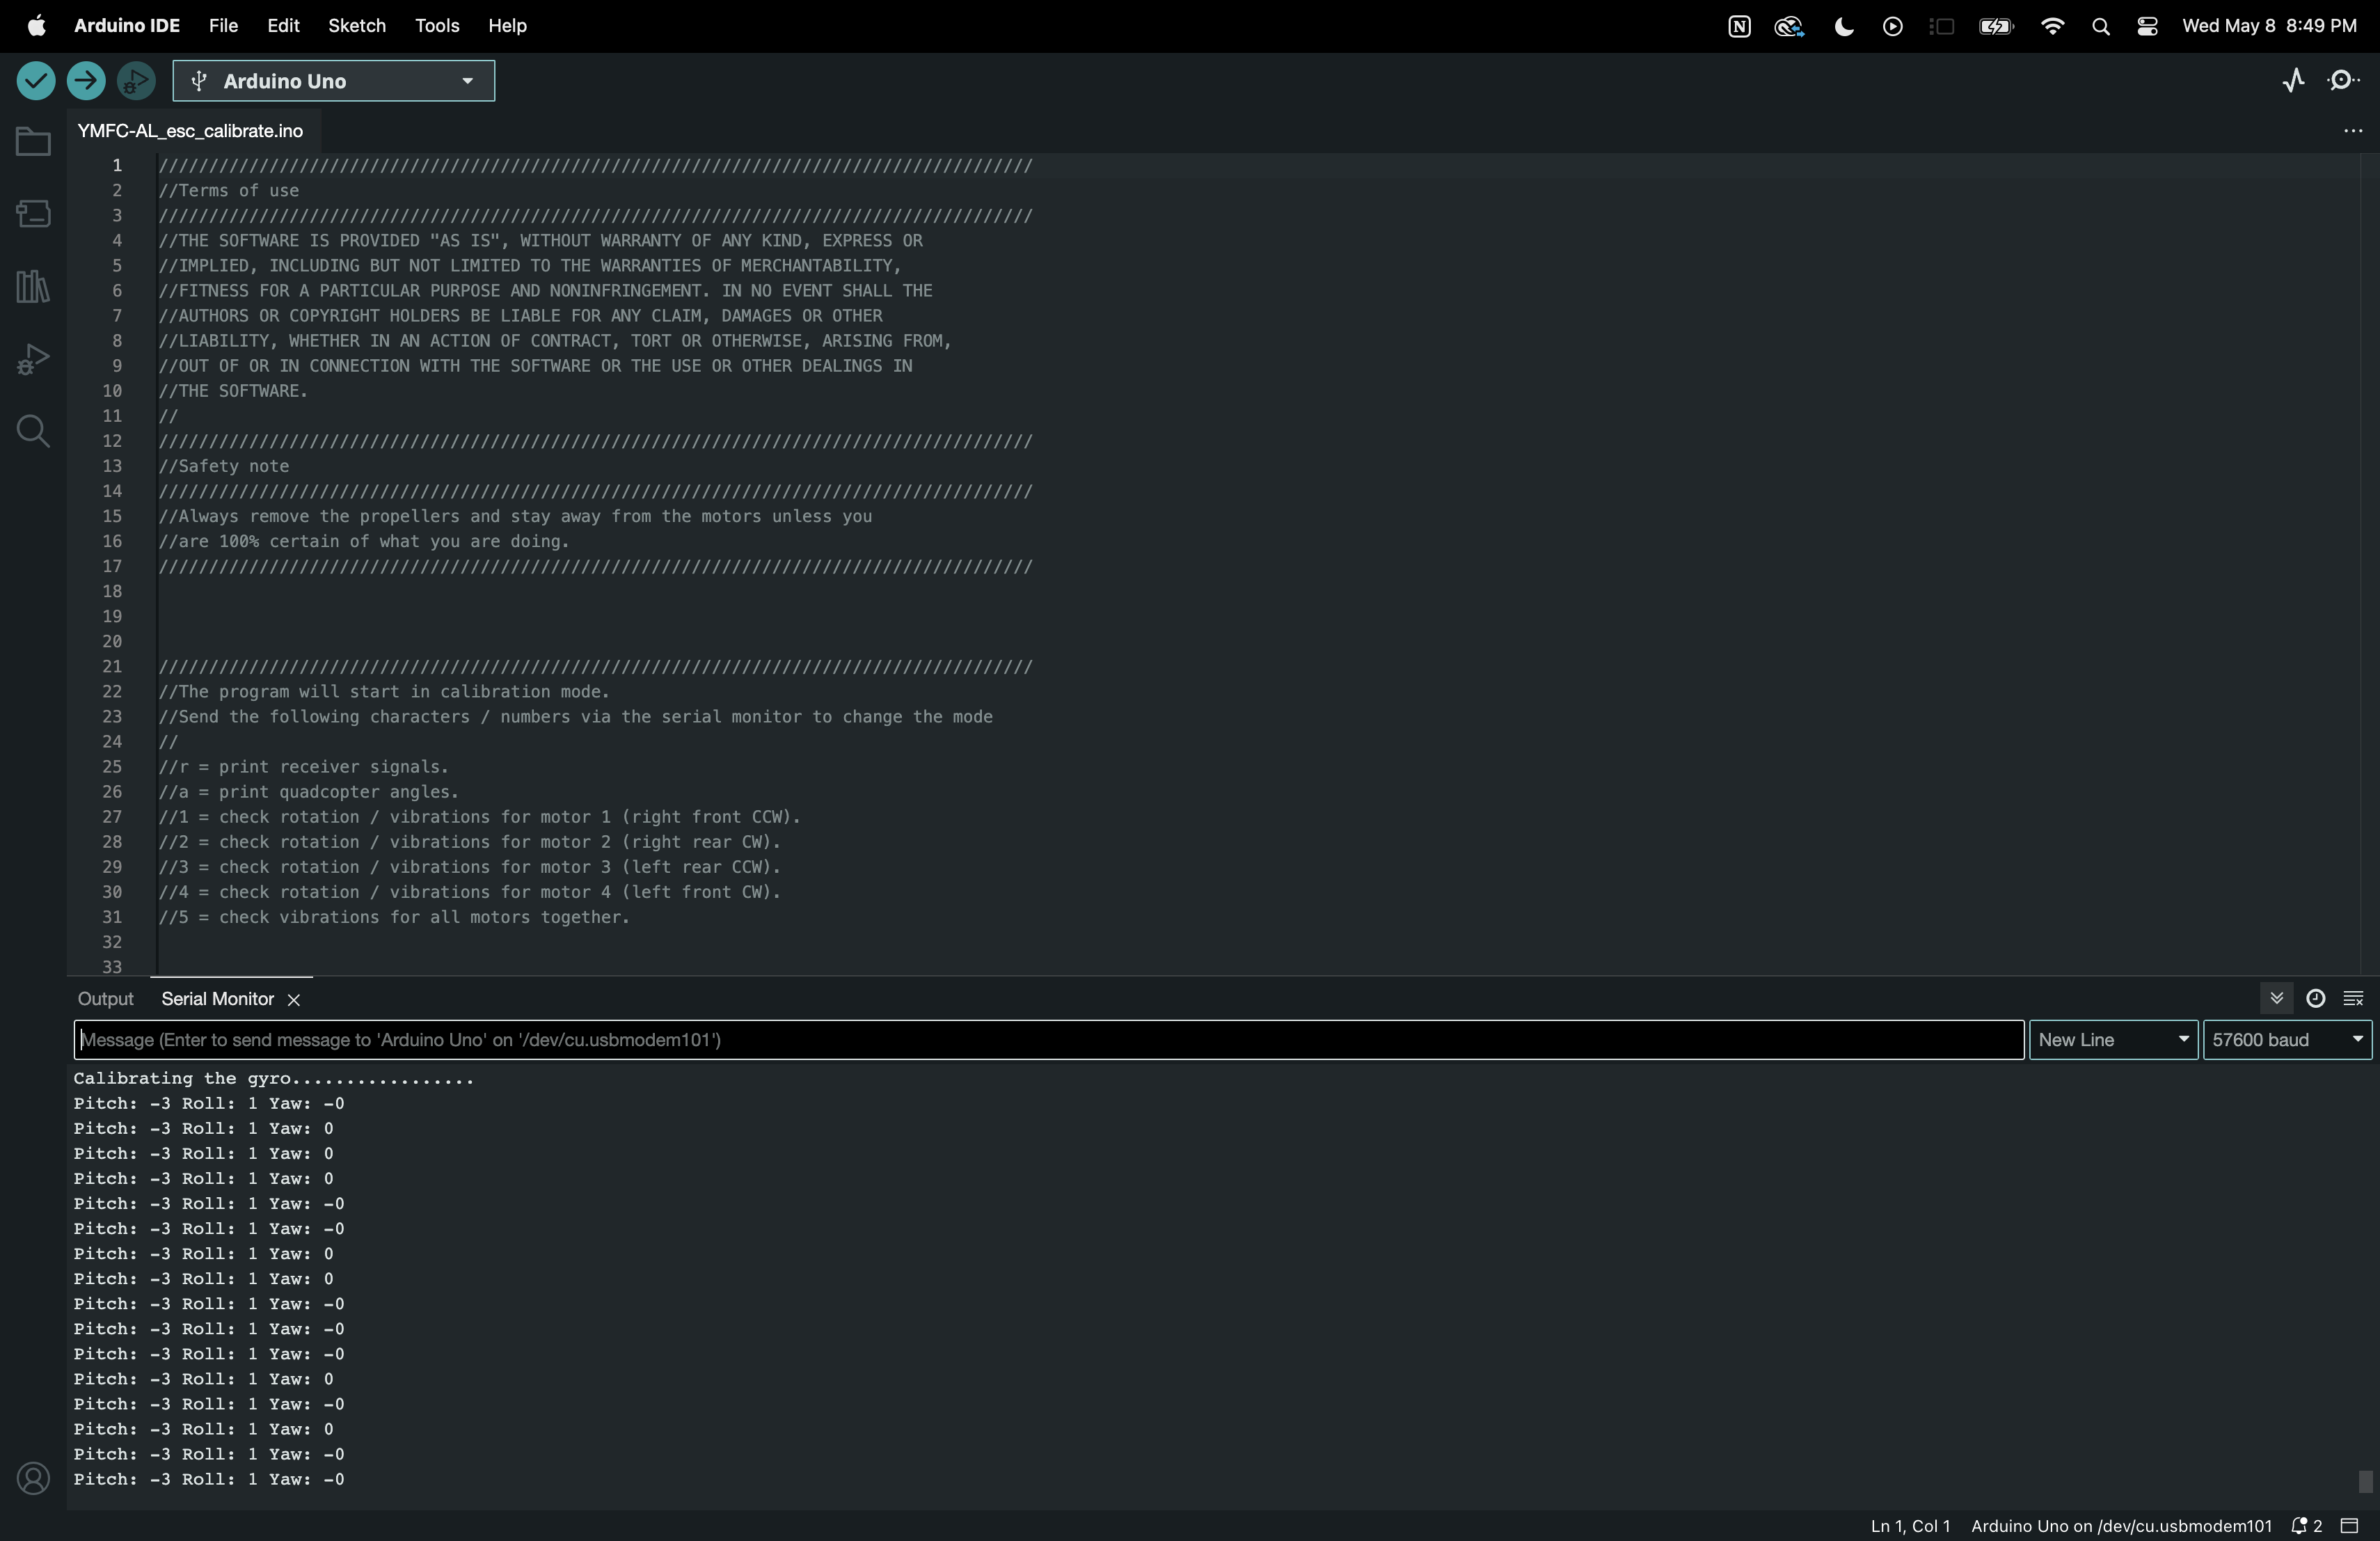Open the Boards Manager sidebar icon
Screen dimensions: 2380x1541
[33, 214]
